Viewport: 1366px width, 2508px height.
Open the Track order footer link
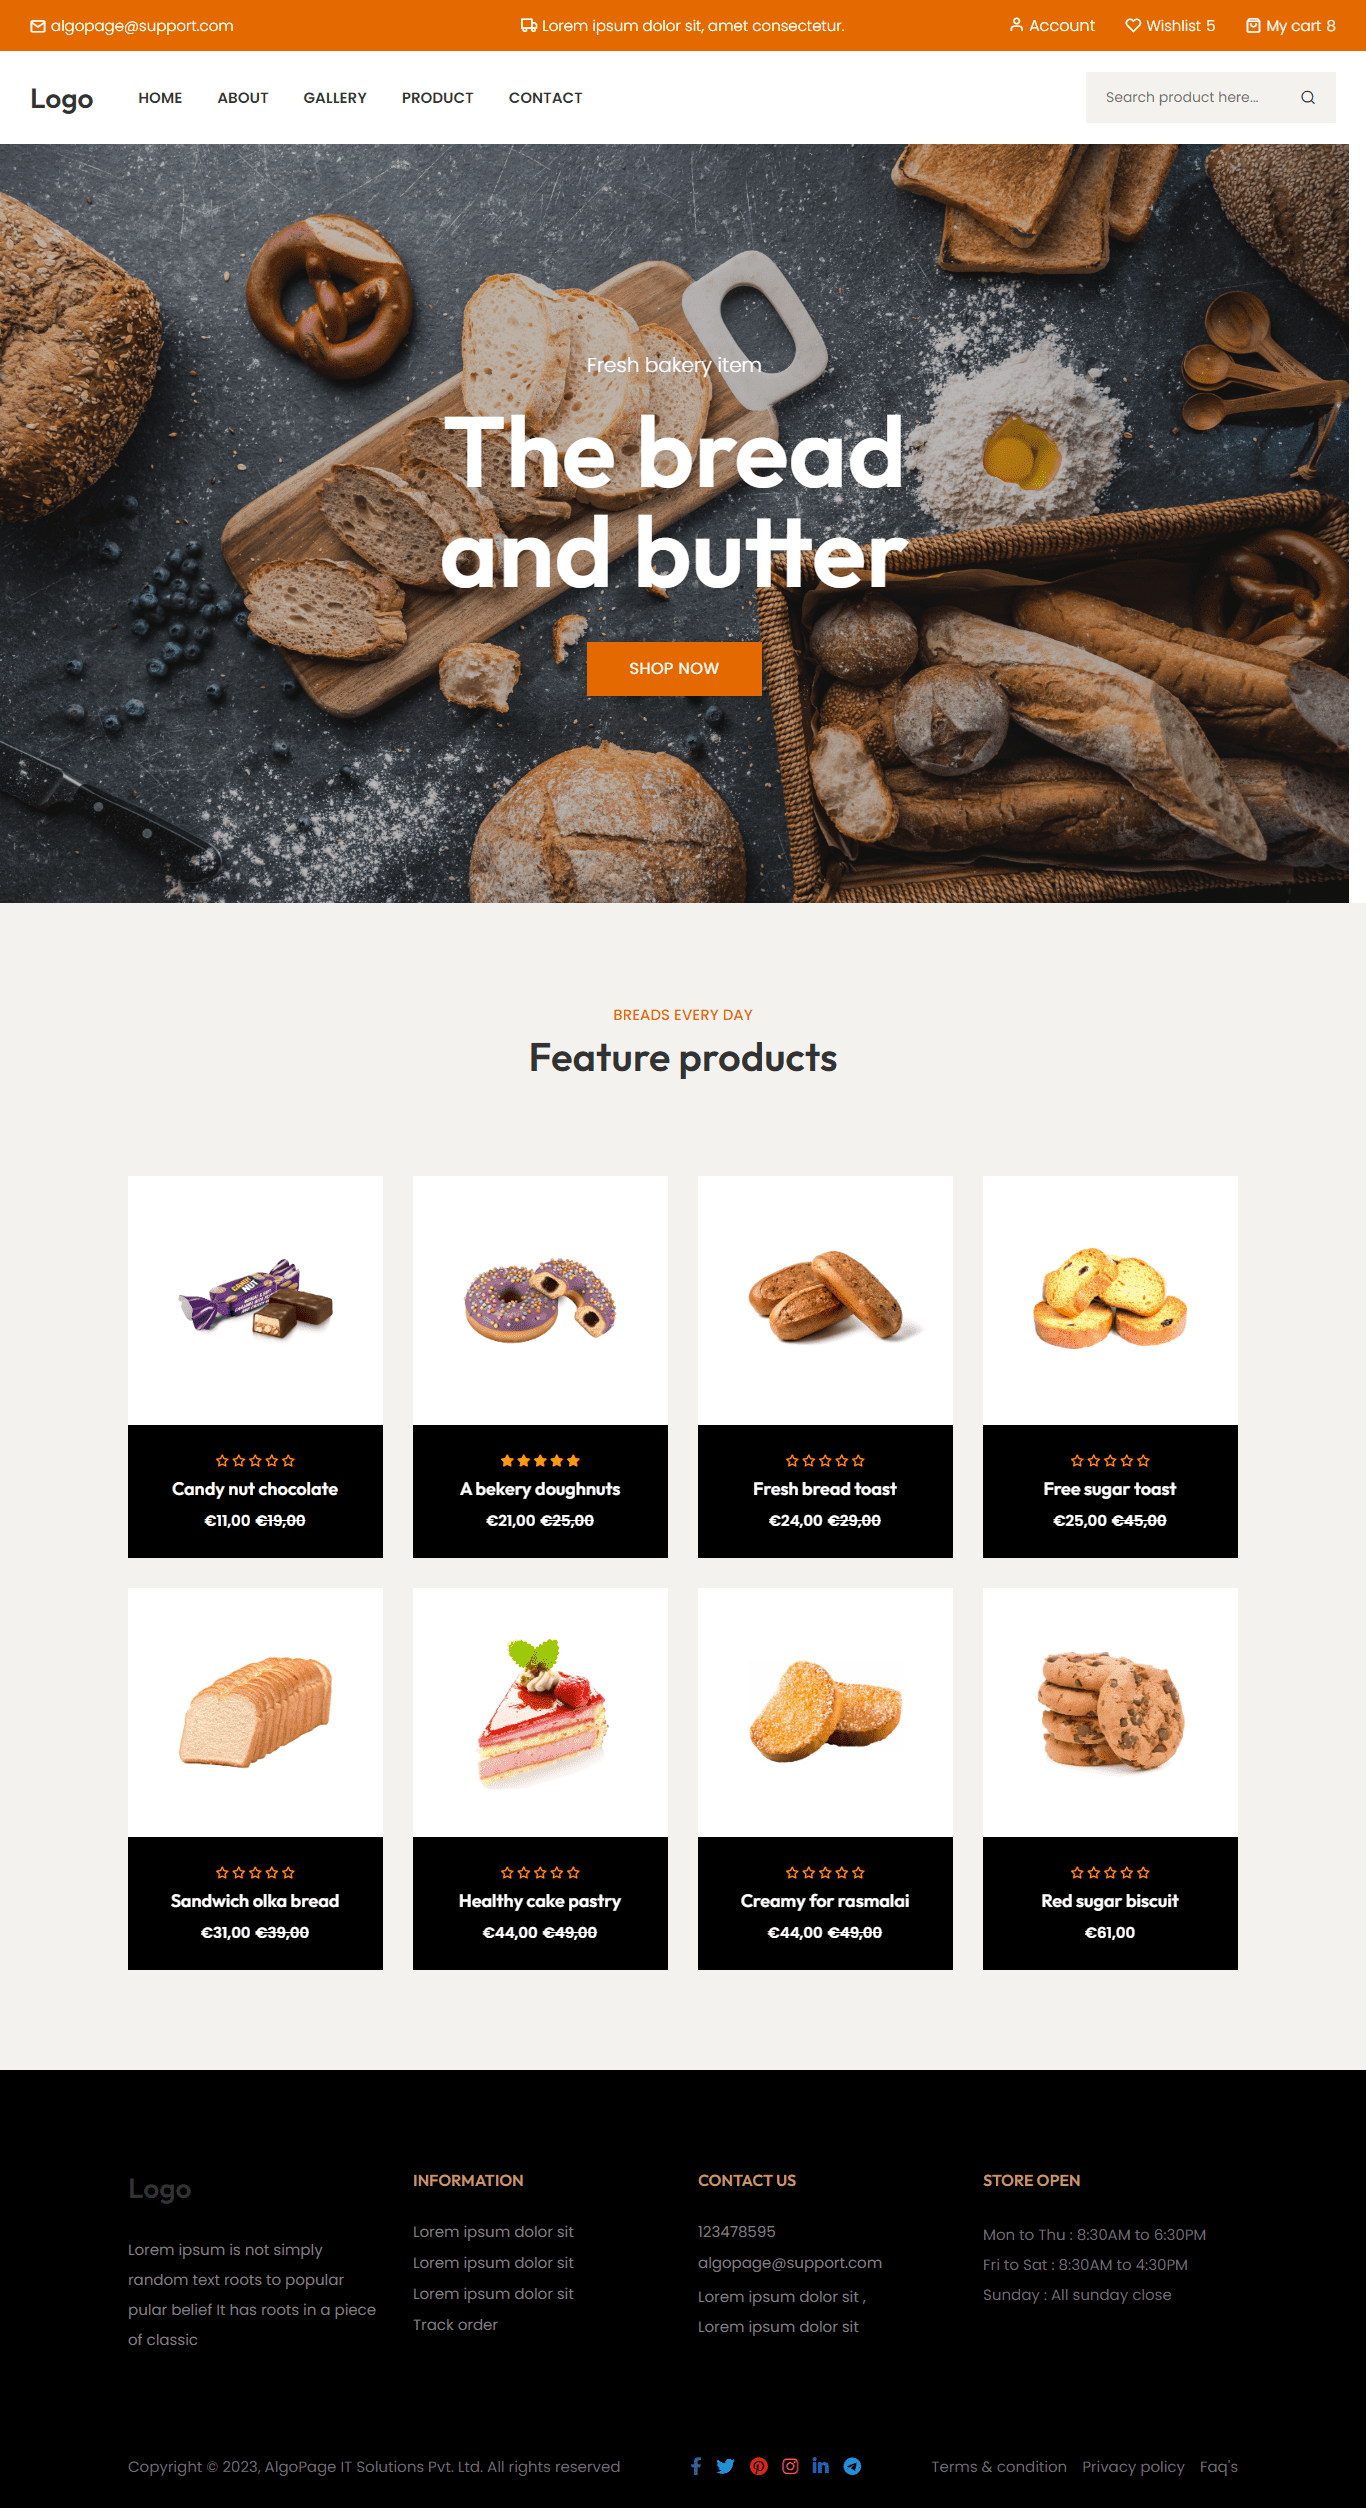455,2324
